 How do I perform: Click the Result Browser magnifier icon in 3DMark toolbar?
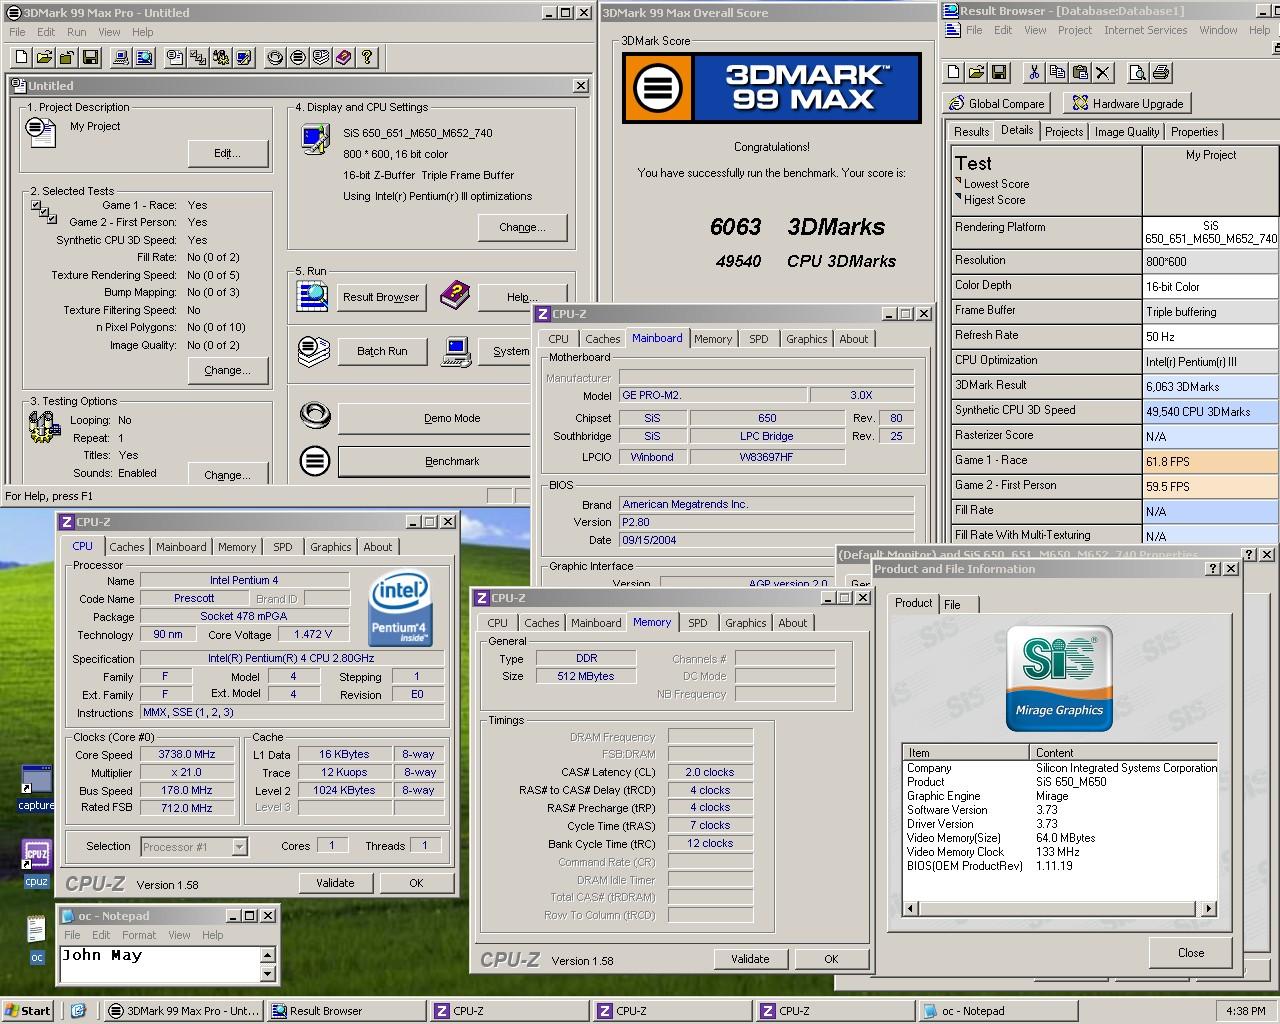pos(144,57)
